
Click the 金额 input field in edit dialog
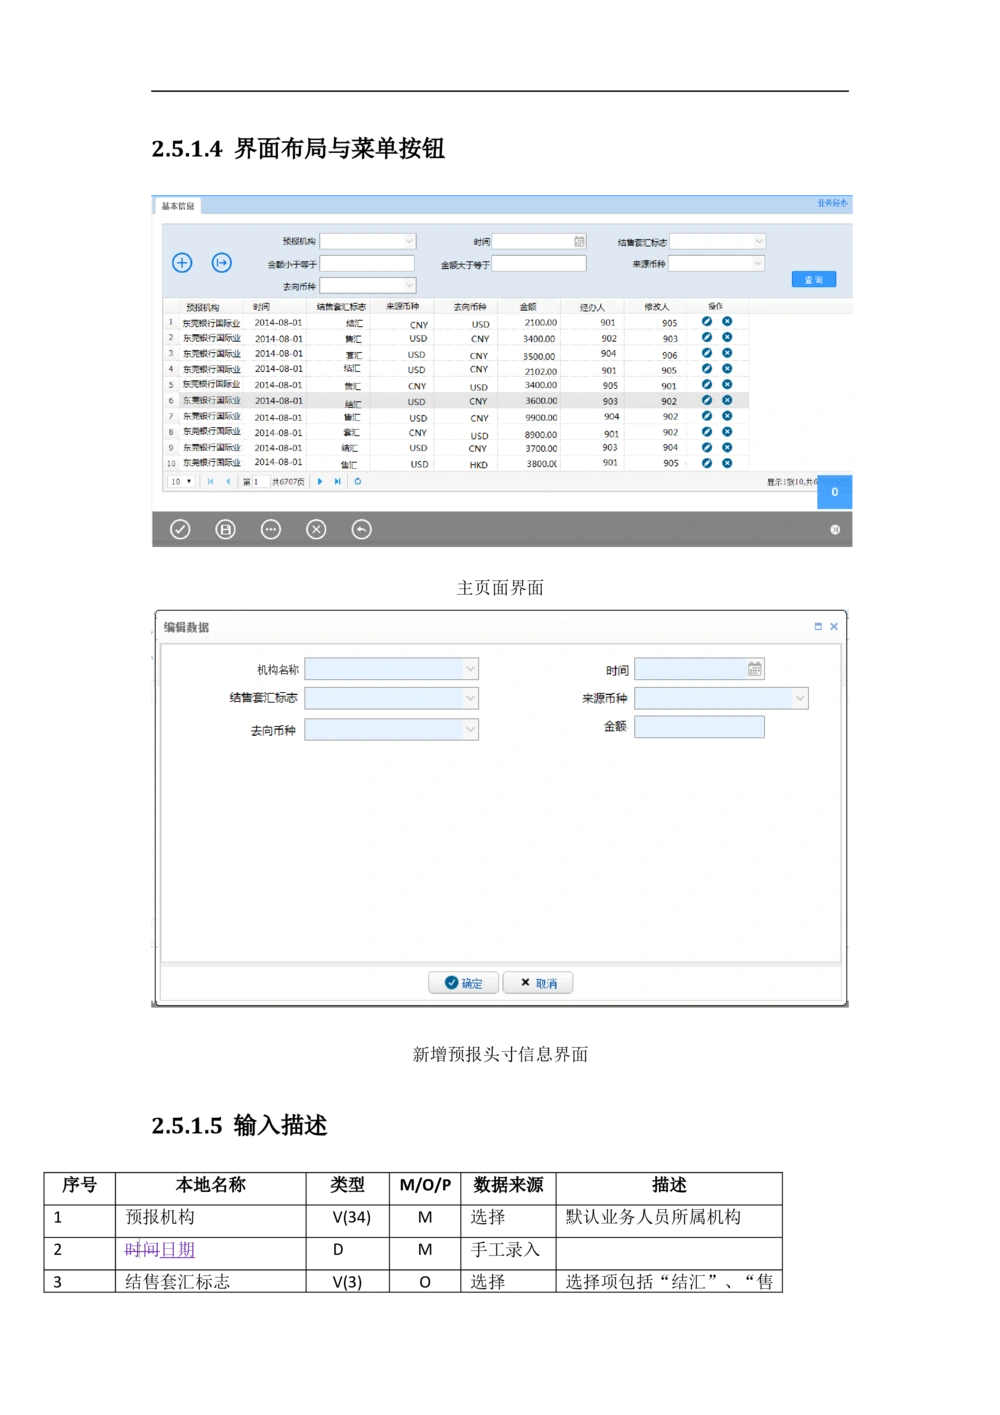(699, 727)
